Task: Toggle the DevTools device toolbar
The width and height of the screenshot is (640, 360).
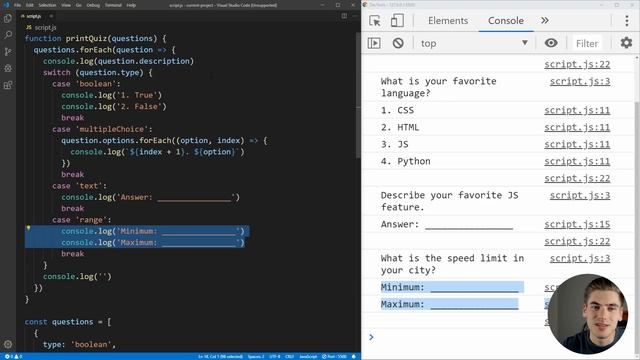Action: click(x=397, y=21)
